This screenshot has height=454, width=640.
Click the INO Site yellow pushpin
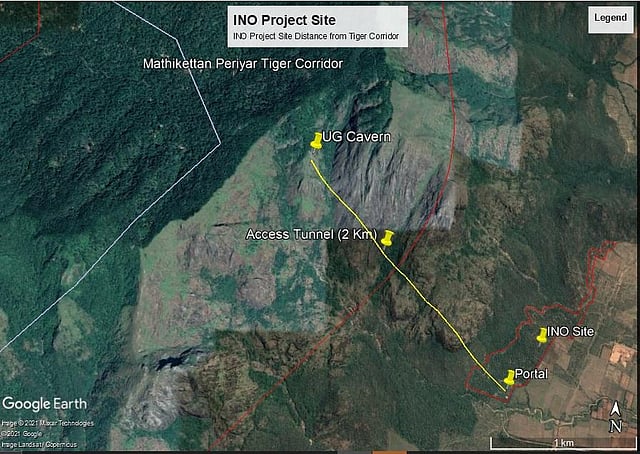pyautogui.click(x=542, y=335)
